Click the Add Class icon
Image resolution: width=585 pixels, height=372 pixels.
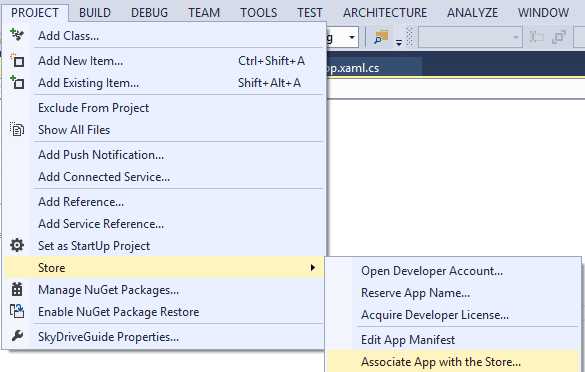[17, 35]
